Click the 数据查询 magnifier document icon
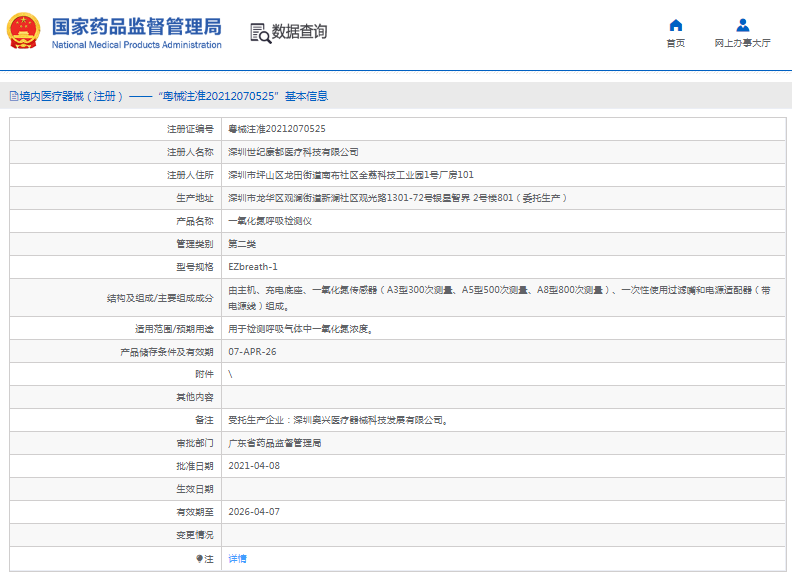This screenshot has height=575, width=792. coord(260,32)
